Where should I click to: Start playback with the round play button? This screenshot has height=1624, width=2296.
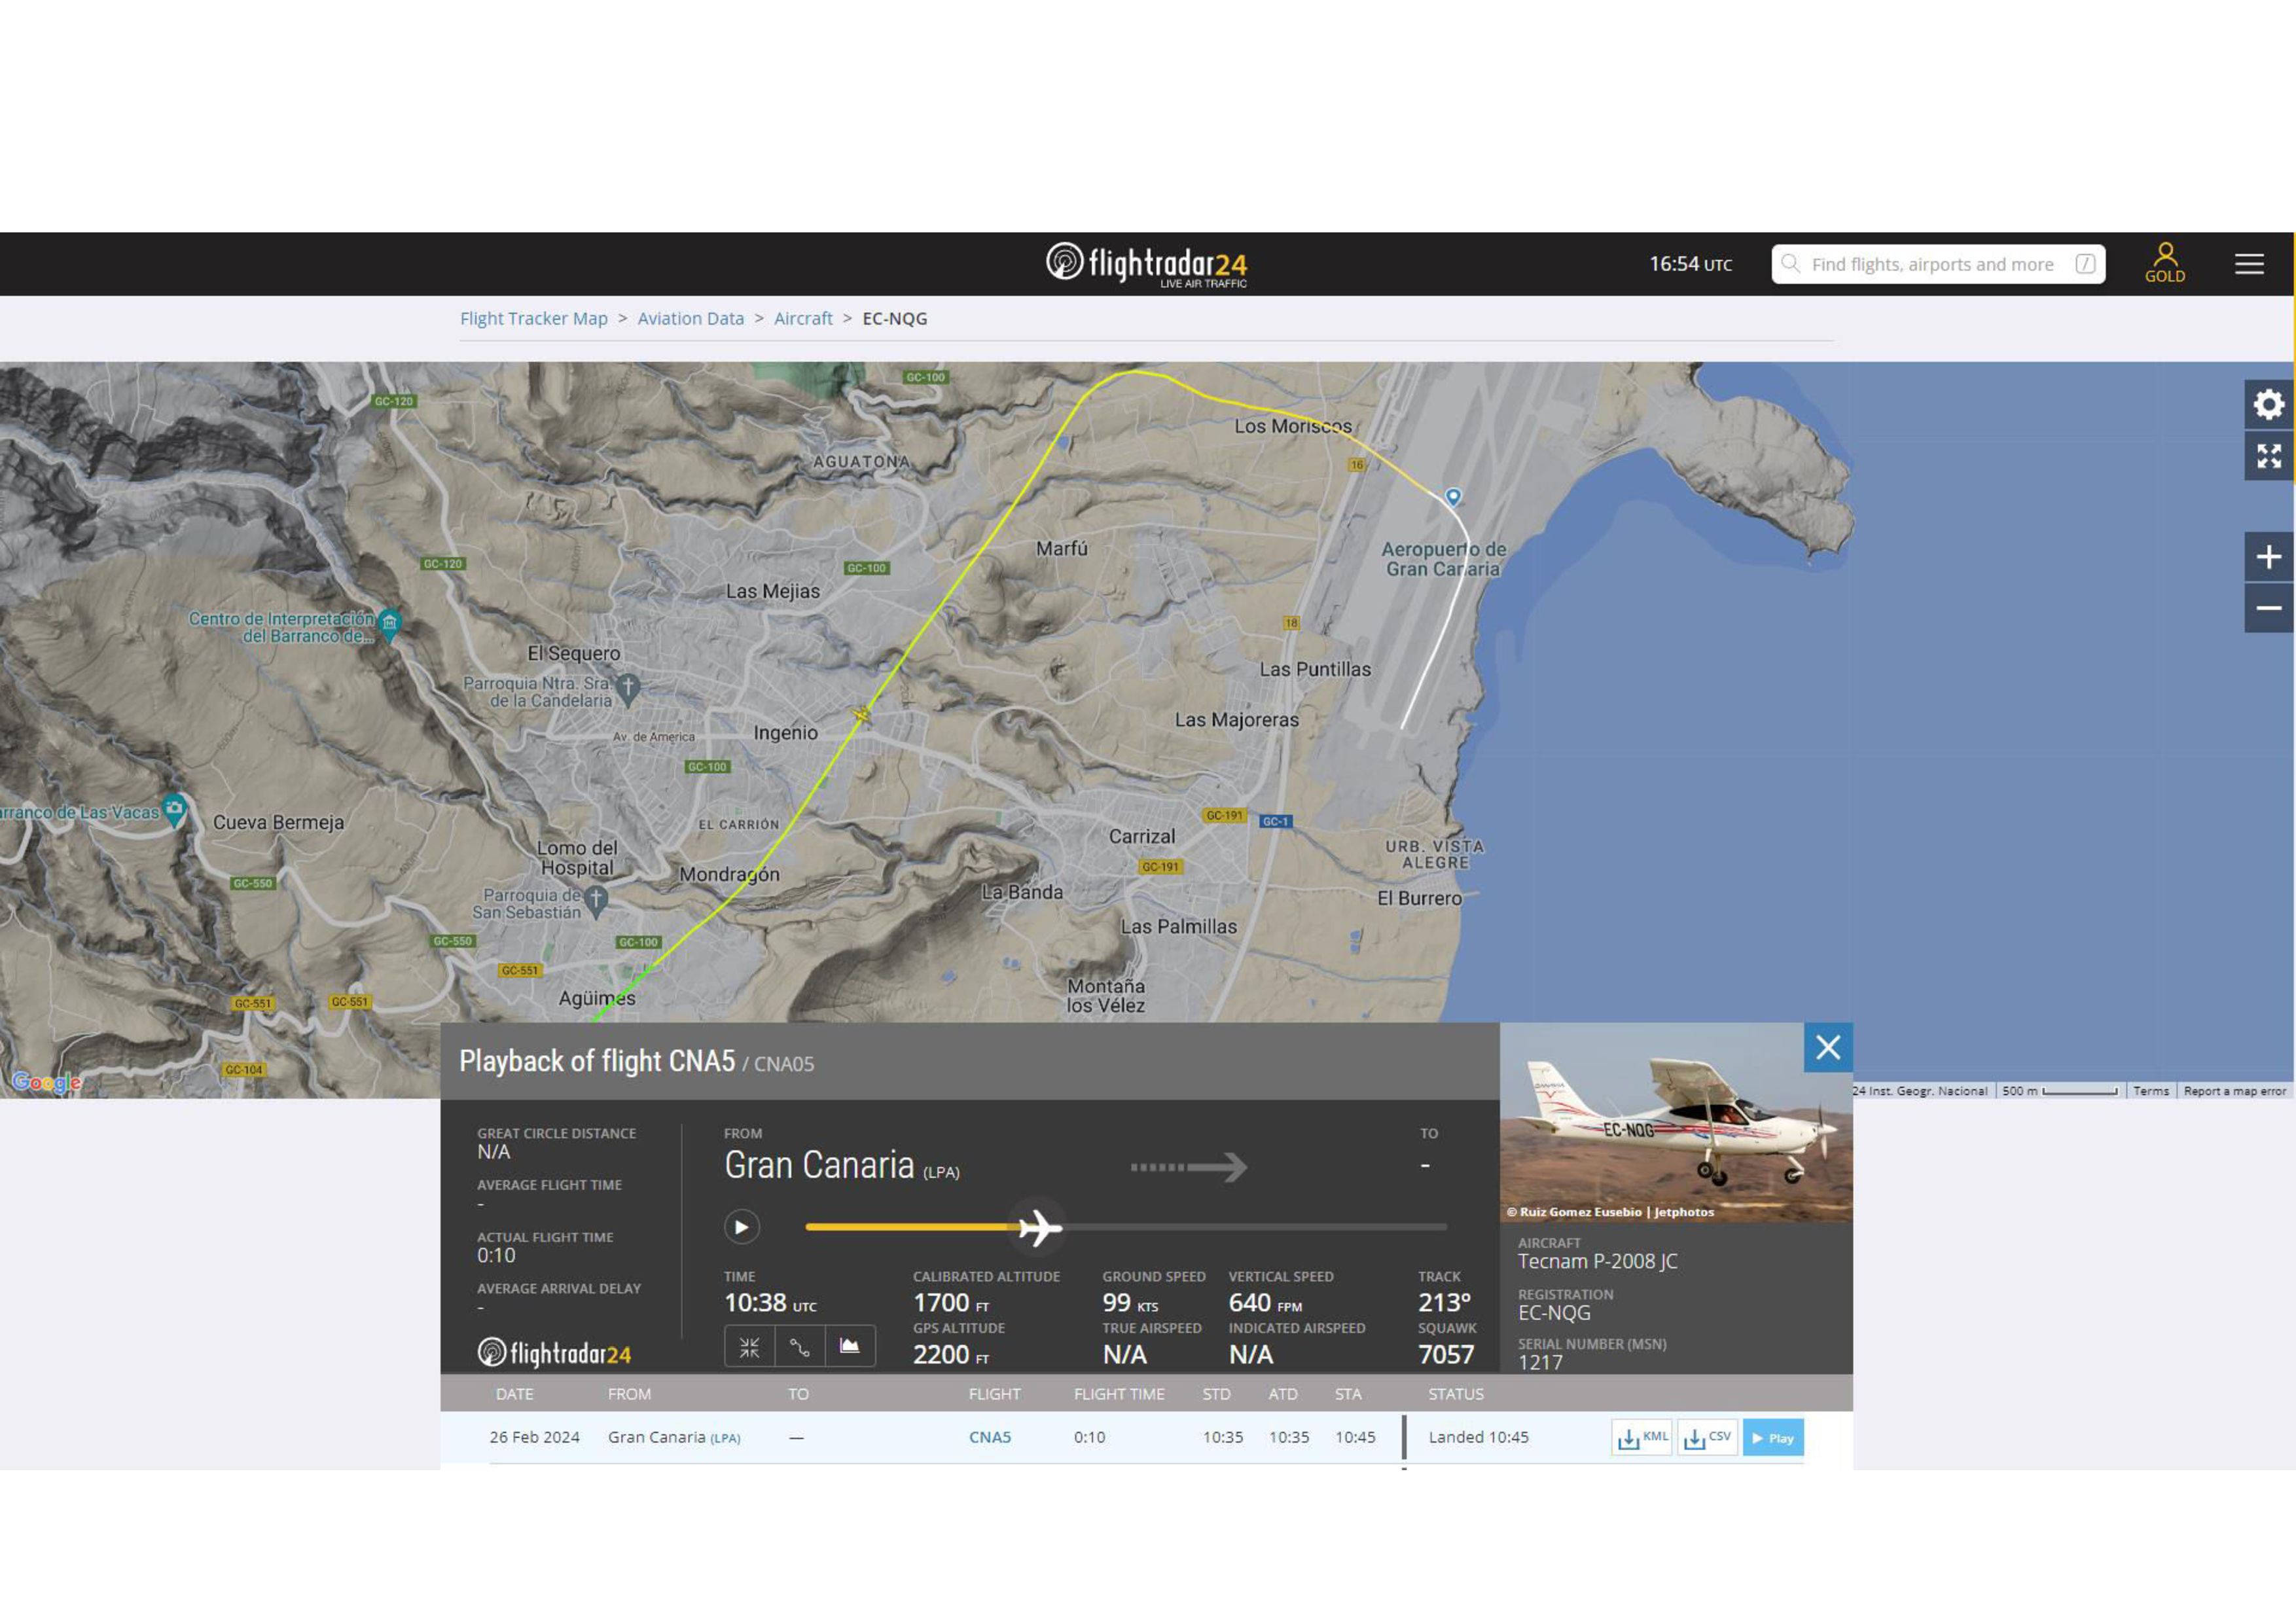click(741, 1227)
